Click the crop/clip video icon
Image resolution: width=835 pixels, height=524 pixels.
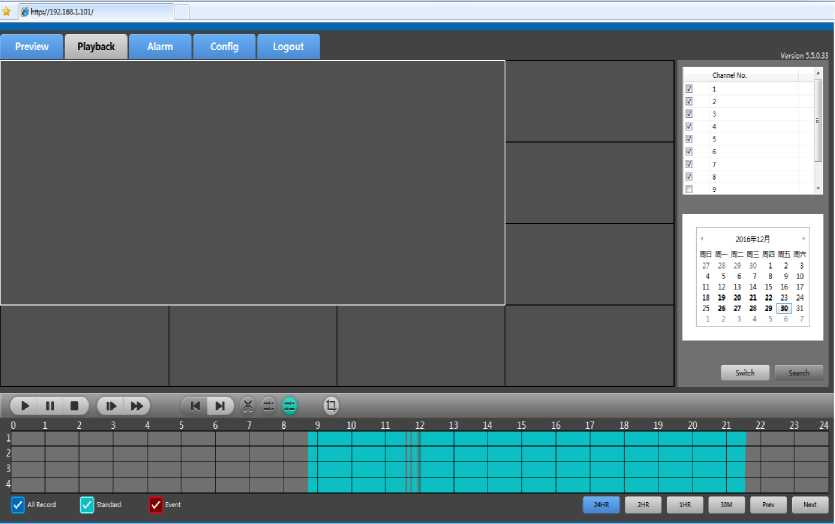(331, 406)
